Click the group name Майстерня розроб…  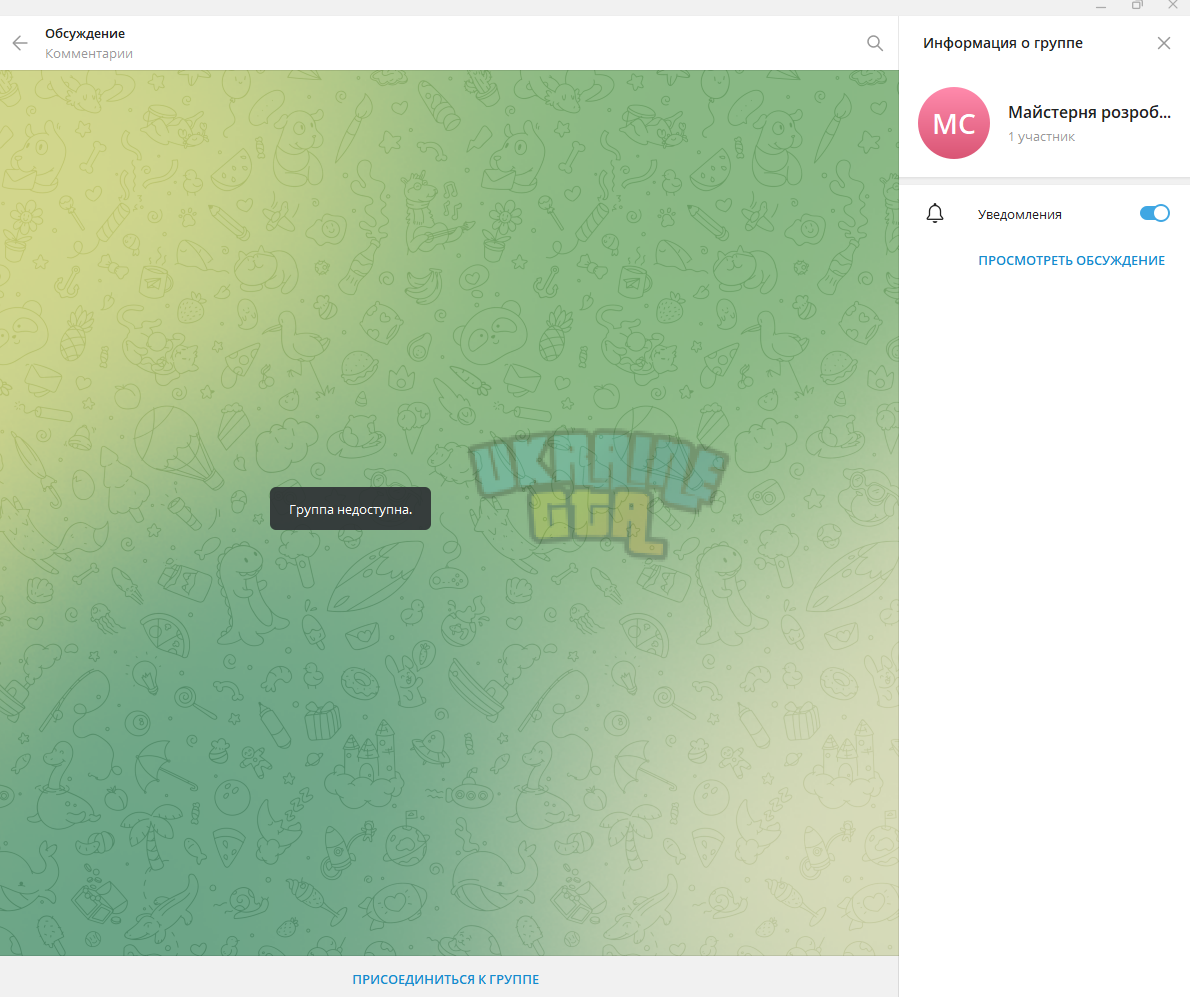pos(1089,112)
